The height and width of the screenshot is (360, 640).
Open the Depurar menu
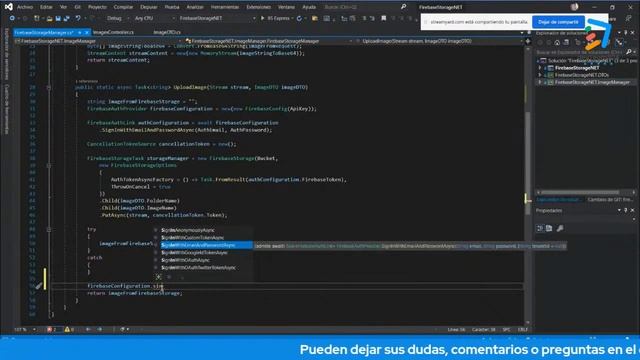(149, 7)
